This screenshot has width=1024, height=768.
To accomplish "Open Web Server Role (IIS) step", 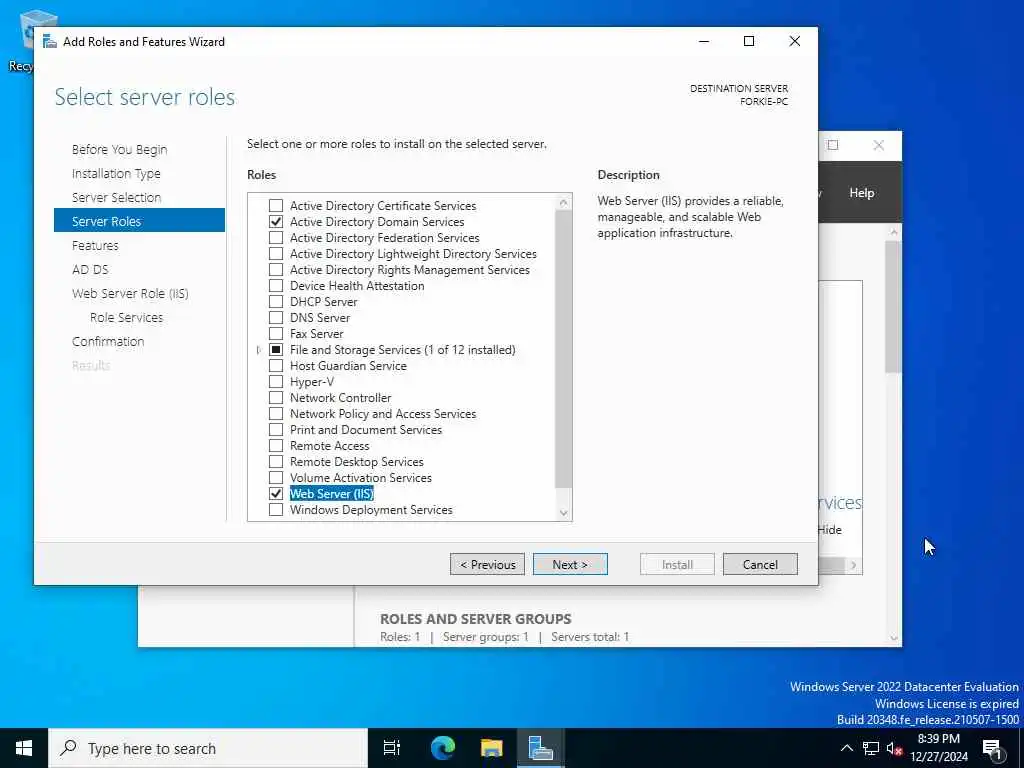I will pos(130,294).
